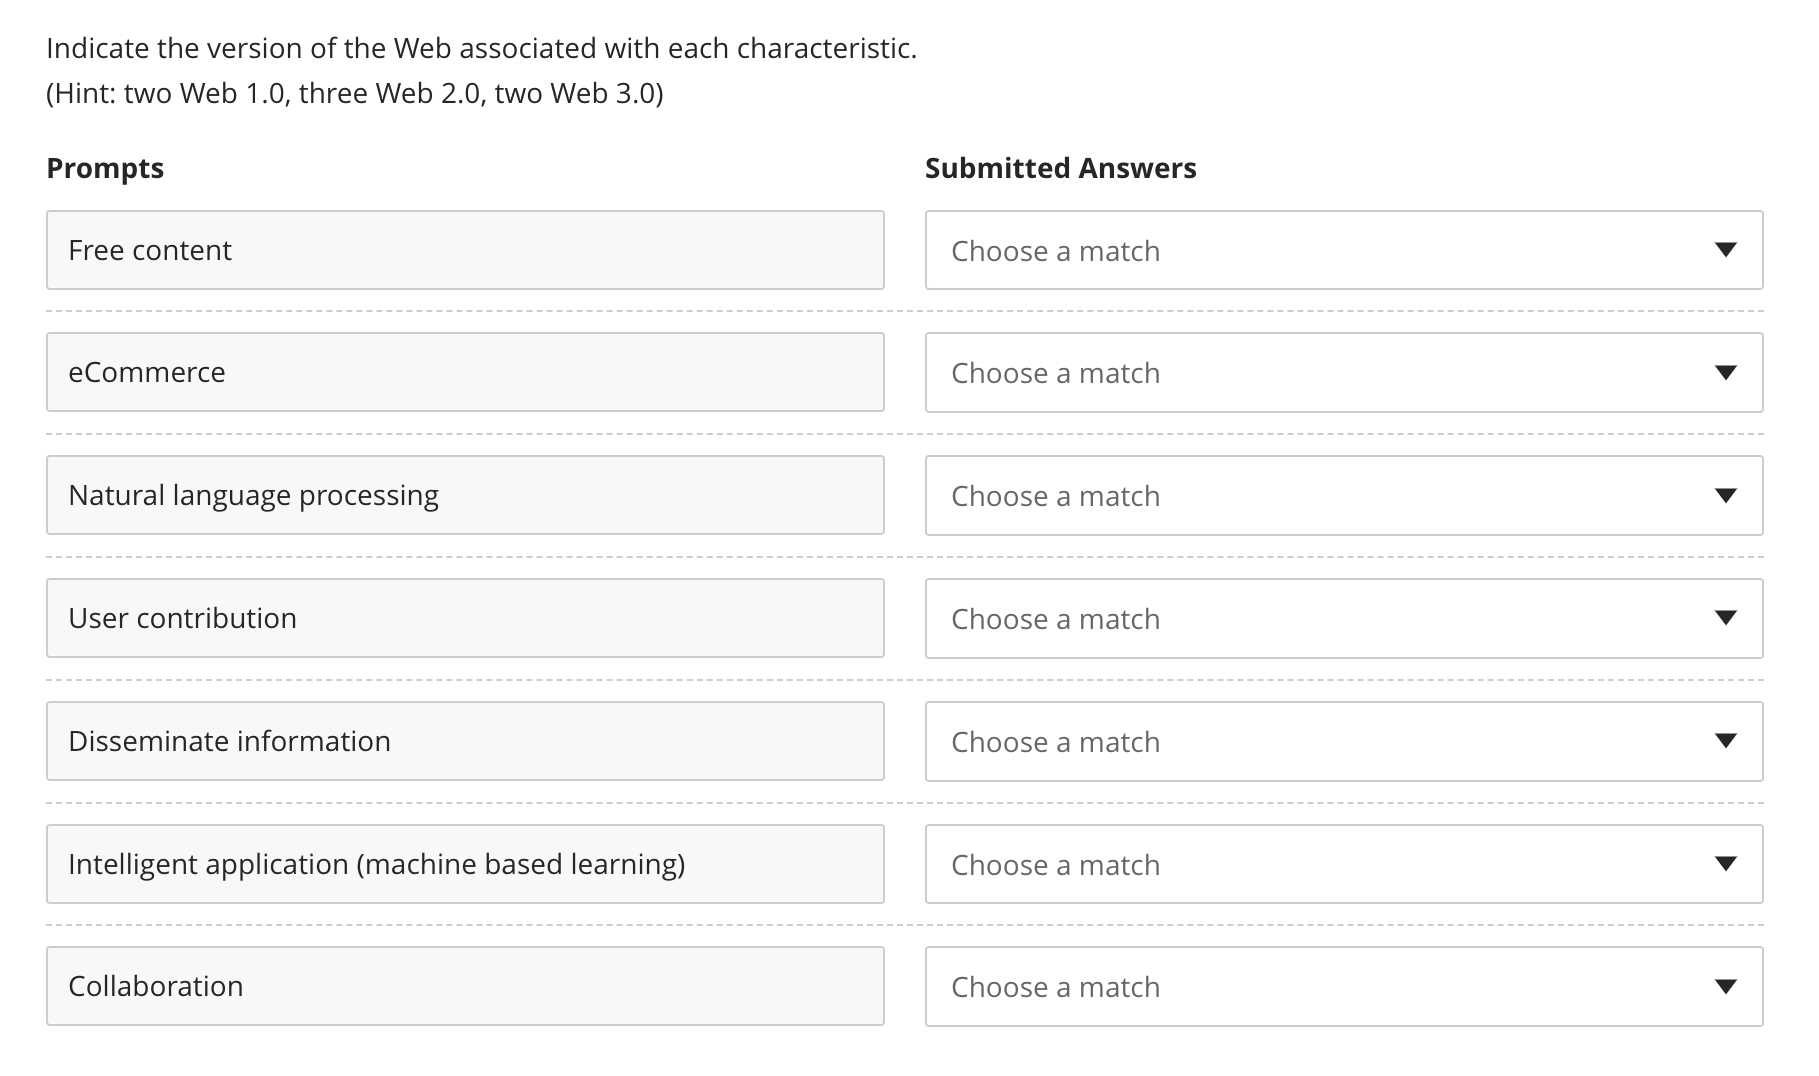
Task: Open the eCommerce answer dropdown
Action: 1343,373
